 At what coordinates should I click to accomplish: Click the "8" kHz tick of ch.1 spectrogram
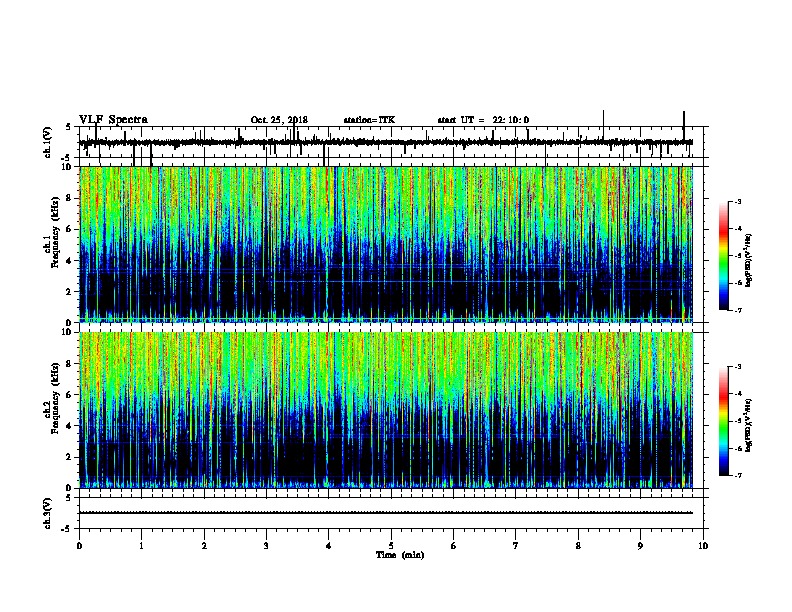[71, 198]
